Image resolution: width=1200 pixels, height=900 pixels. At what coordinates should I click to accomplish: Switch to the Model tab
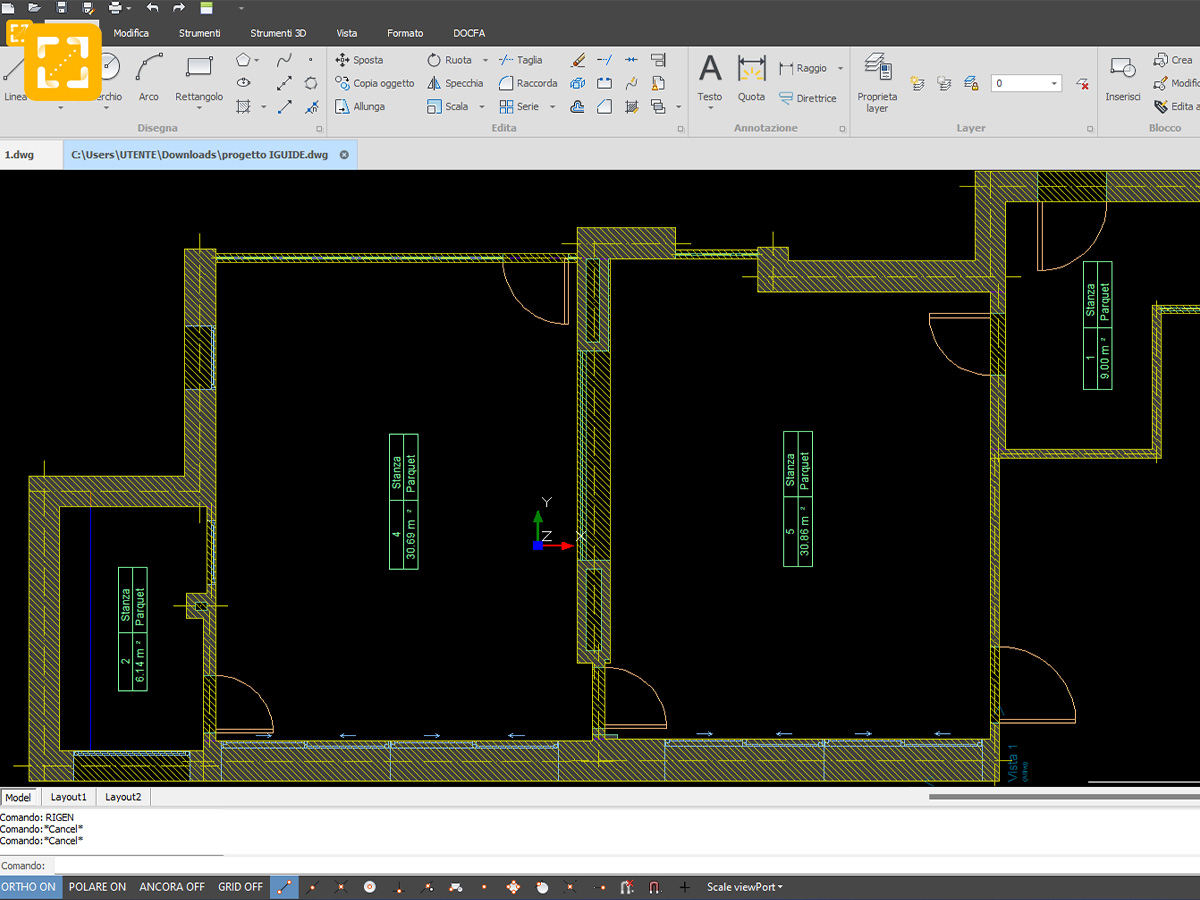coord(18,797)
